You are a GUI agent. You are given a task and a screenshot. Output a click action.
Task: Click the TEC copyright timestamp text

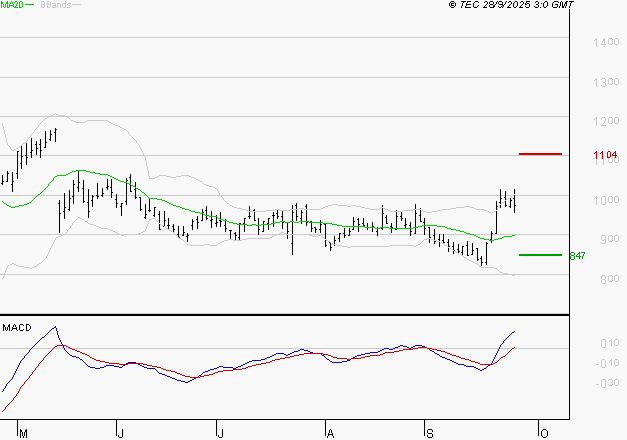[x=512, y=5]
